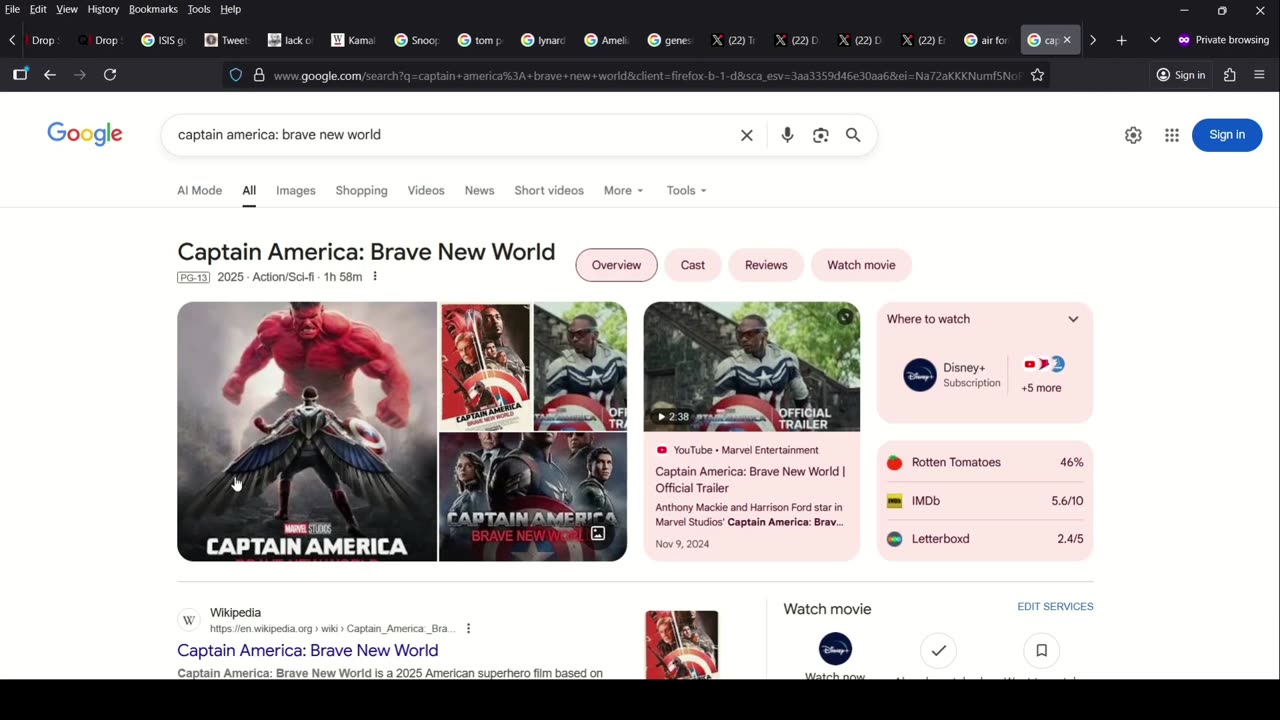This screenshot has width=1280, height=720.
Task: Start a voice search with microphone
Action: [787, 135]
